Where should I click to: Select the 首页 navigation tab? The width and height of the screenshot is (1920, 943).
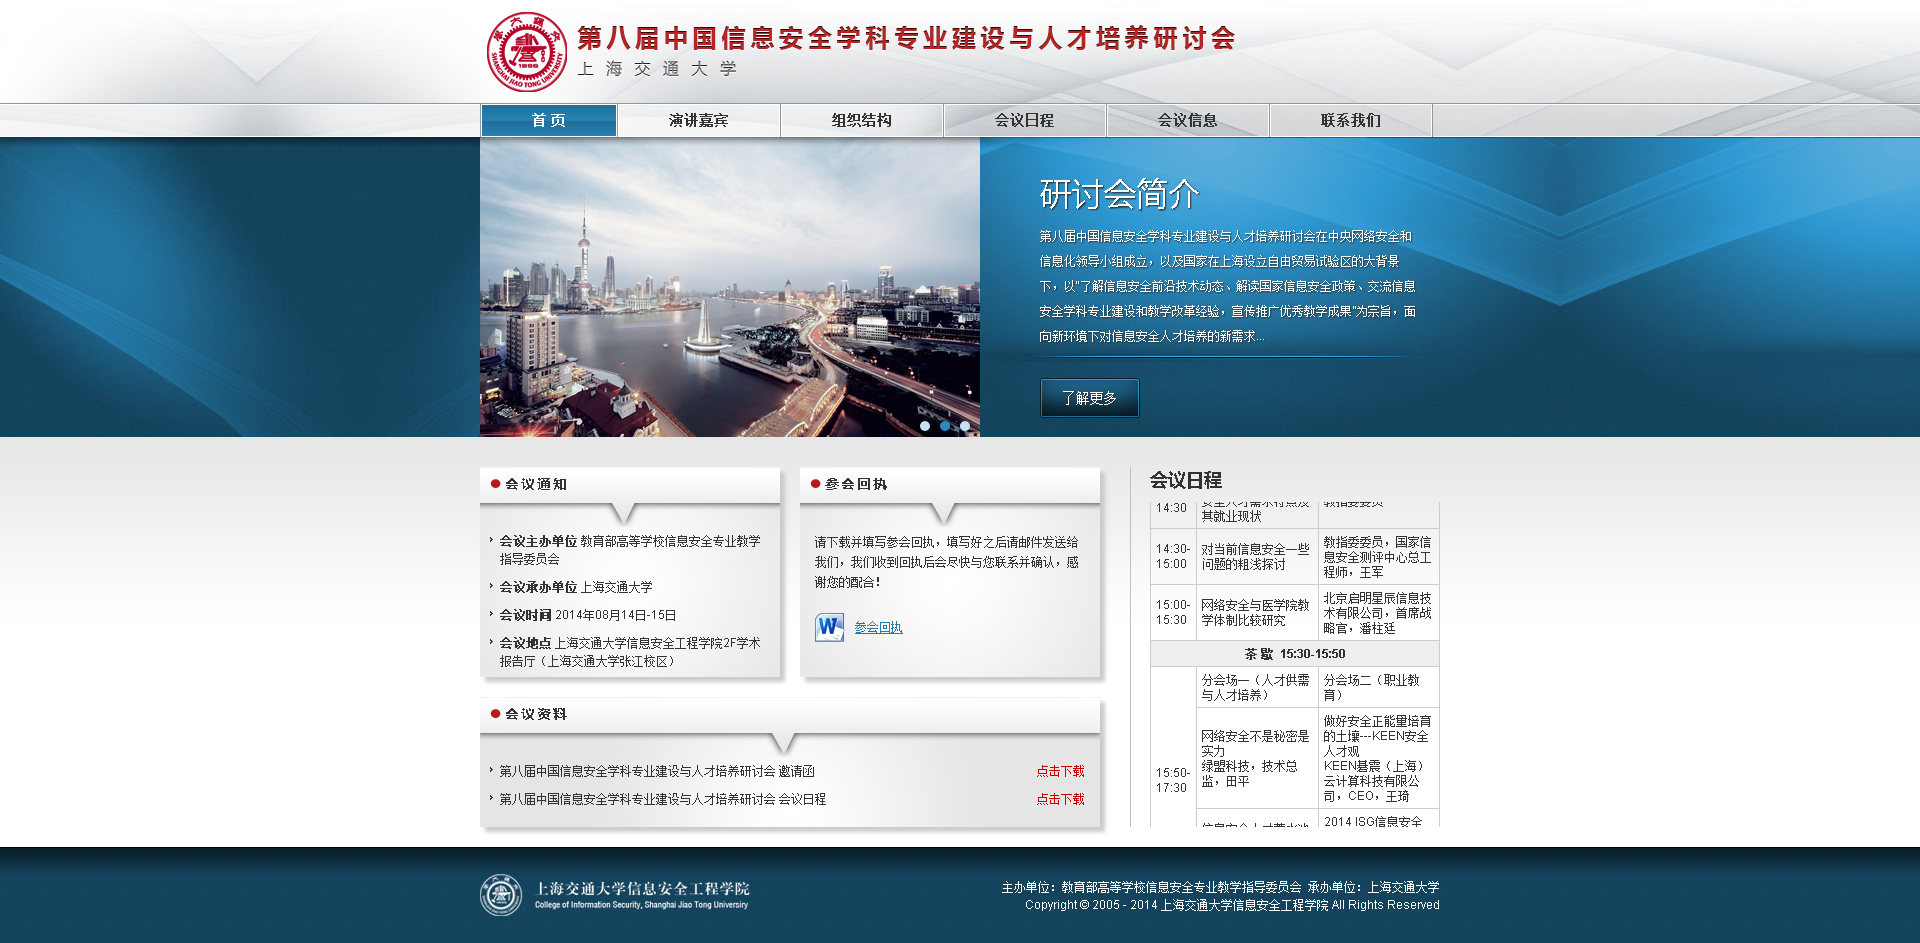pos(548,120)
